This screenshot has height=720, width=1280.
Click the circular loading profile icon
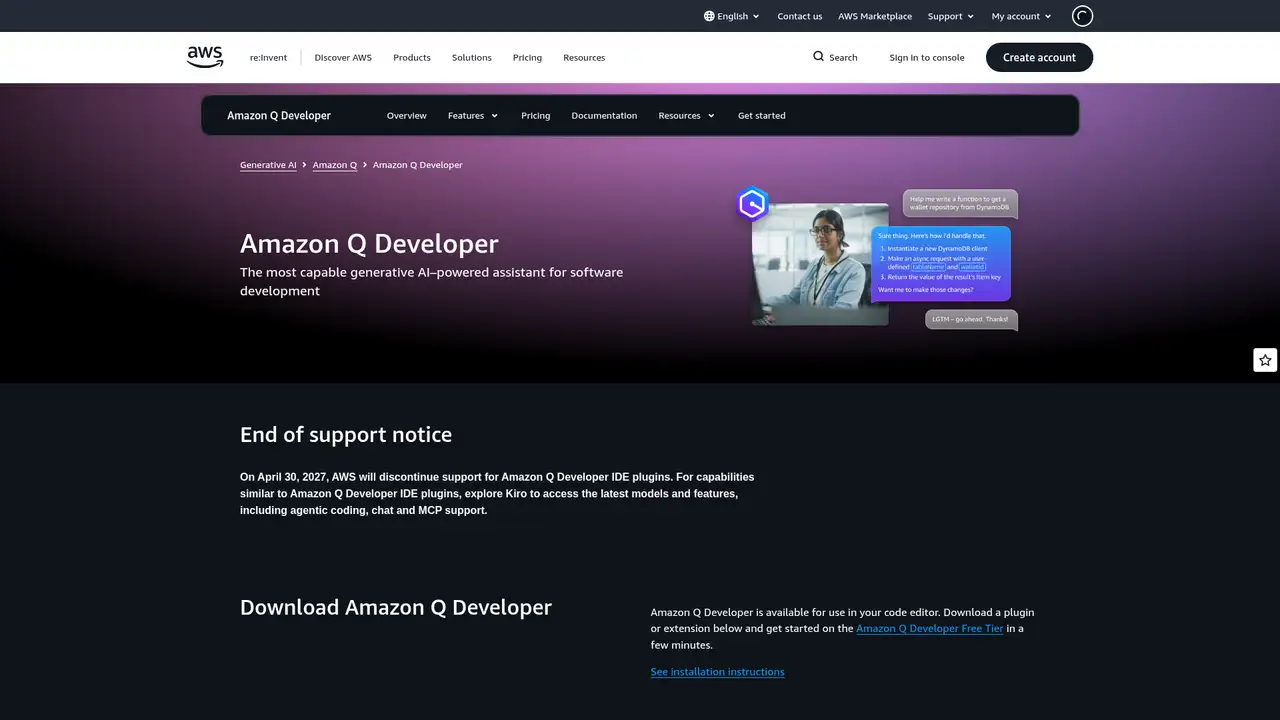click(x=1082, y=16)
